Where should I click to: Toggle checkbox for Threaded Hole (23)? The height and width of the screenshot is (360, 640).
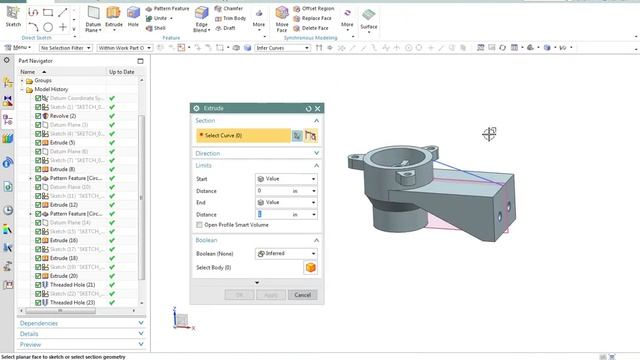tap(38, 303)
